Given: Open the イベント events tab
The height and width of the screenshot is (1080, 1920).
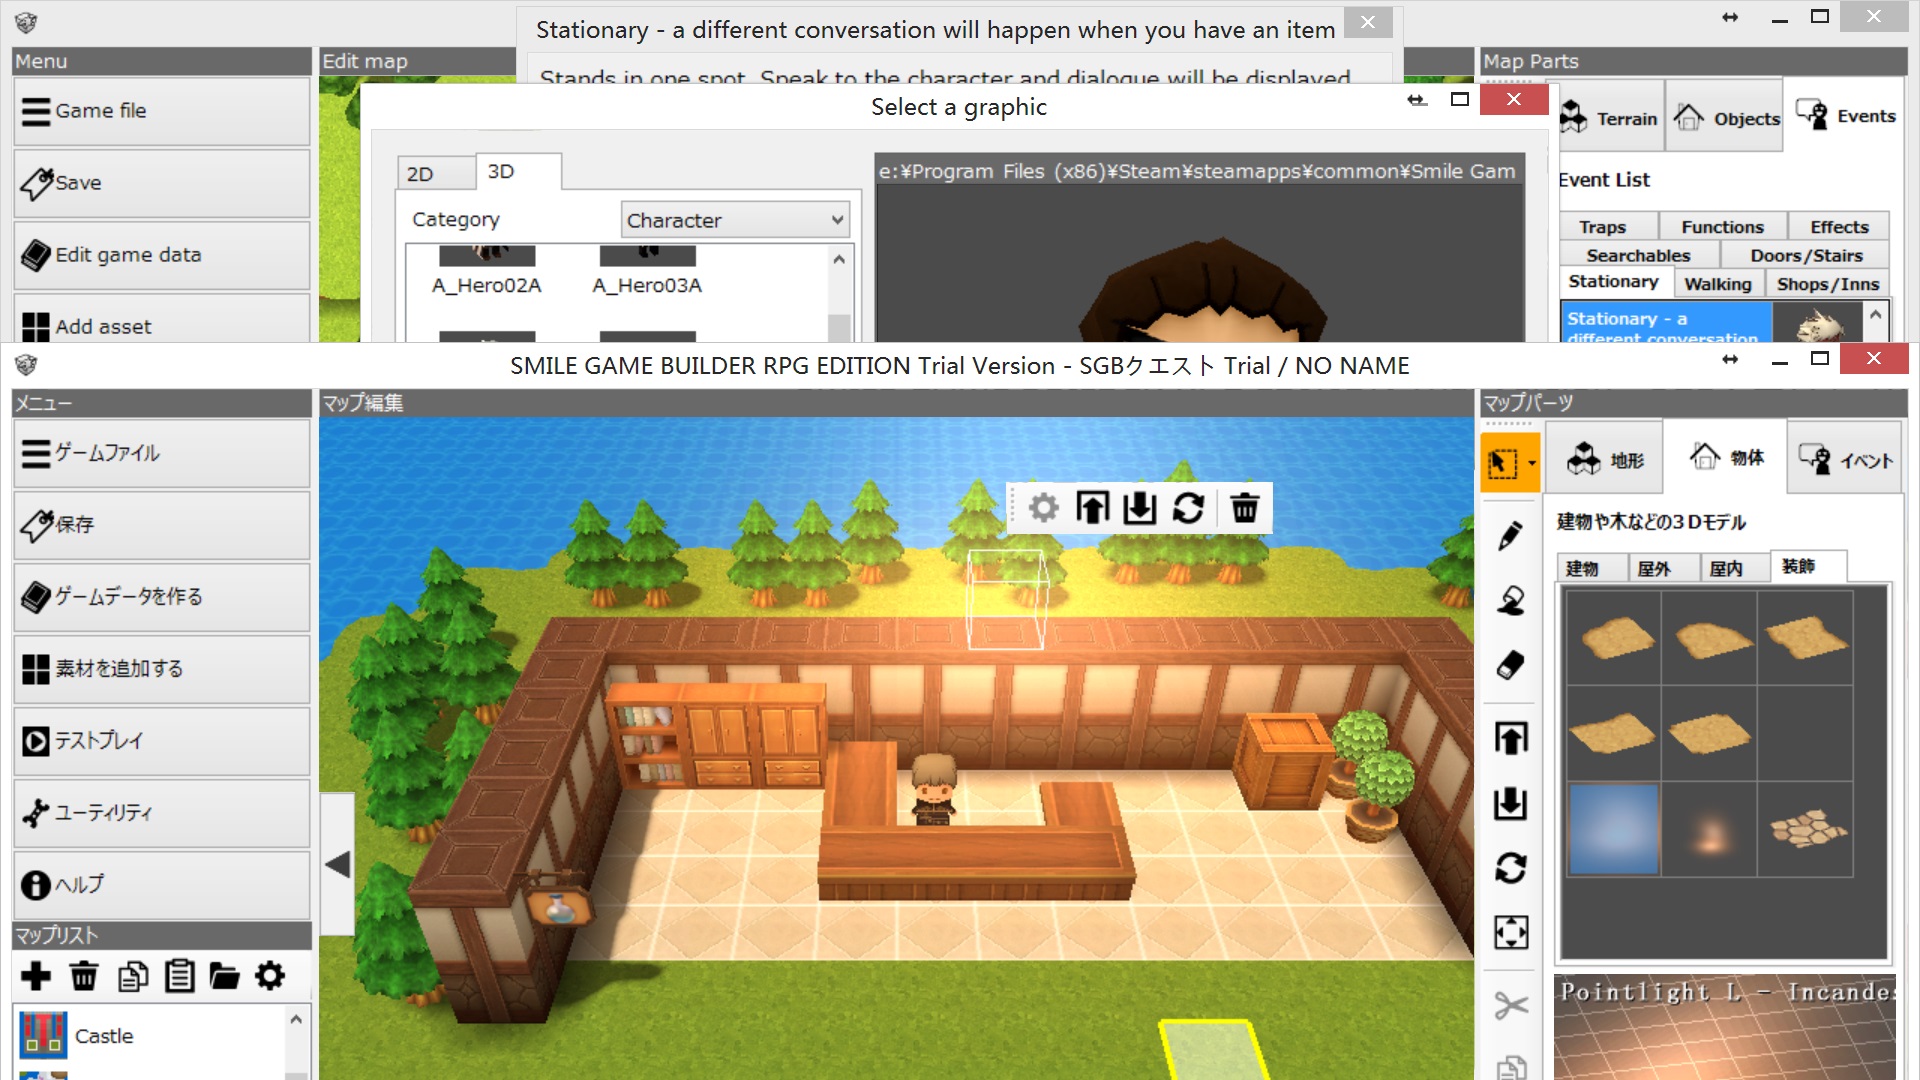Looking at the screenshot, I should tap(1845, 459).
